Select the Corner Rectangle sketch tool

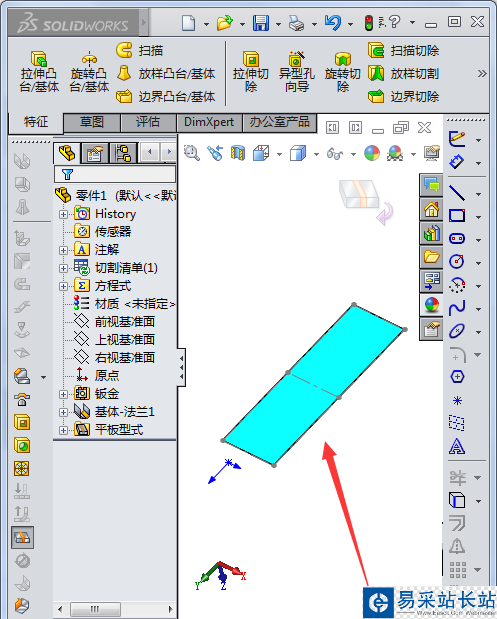[457, 216]
